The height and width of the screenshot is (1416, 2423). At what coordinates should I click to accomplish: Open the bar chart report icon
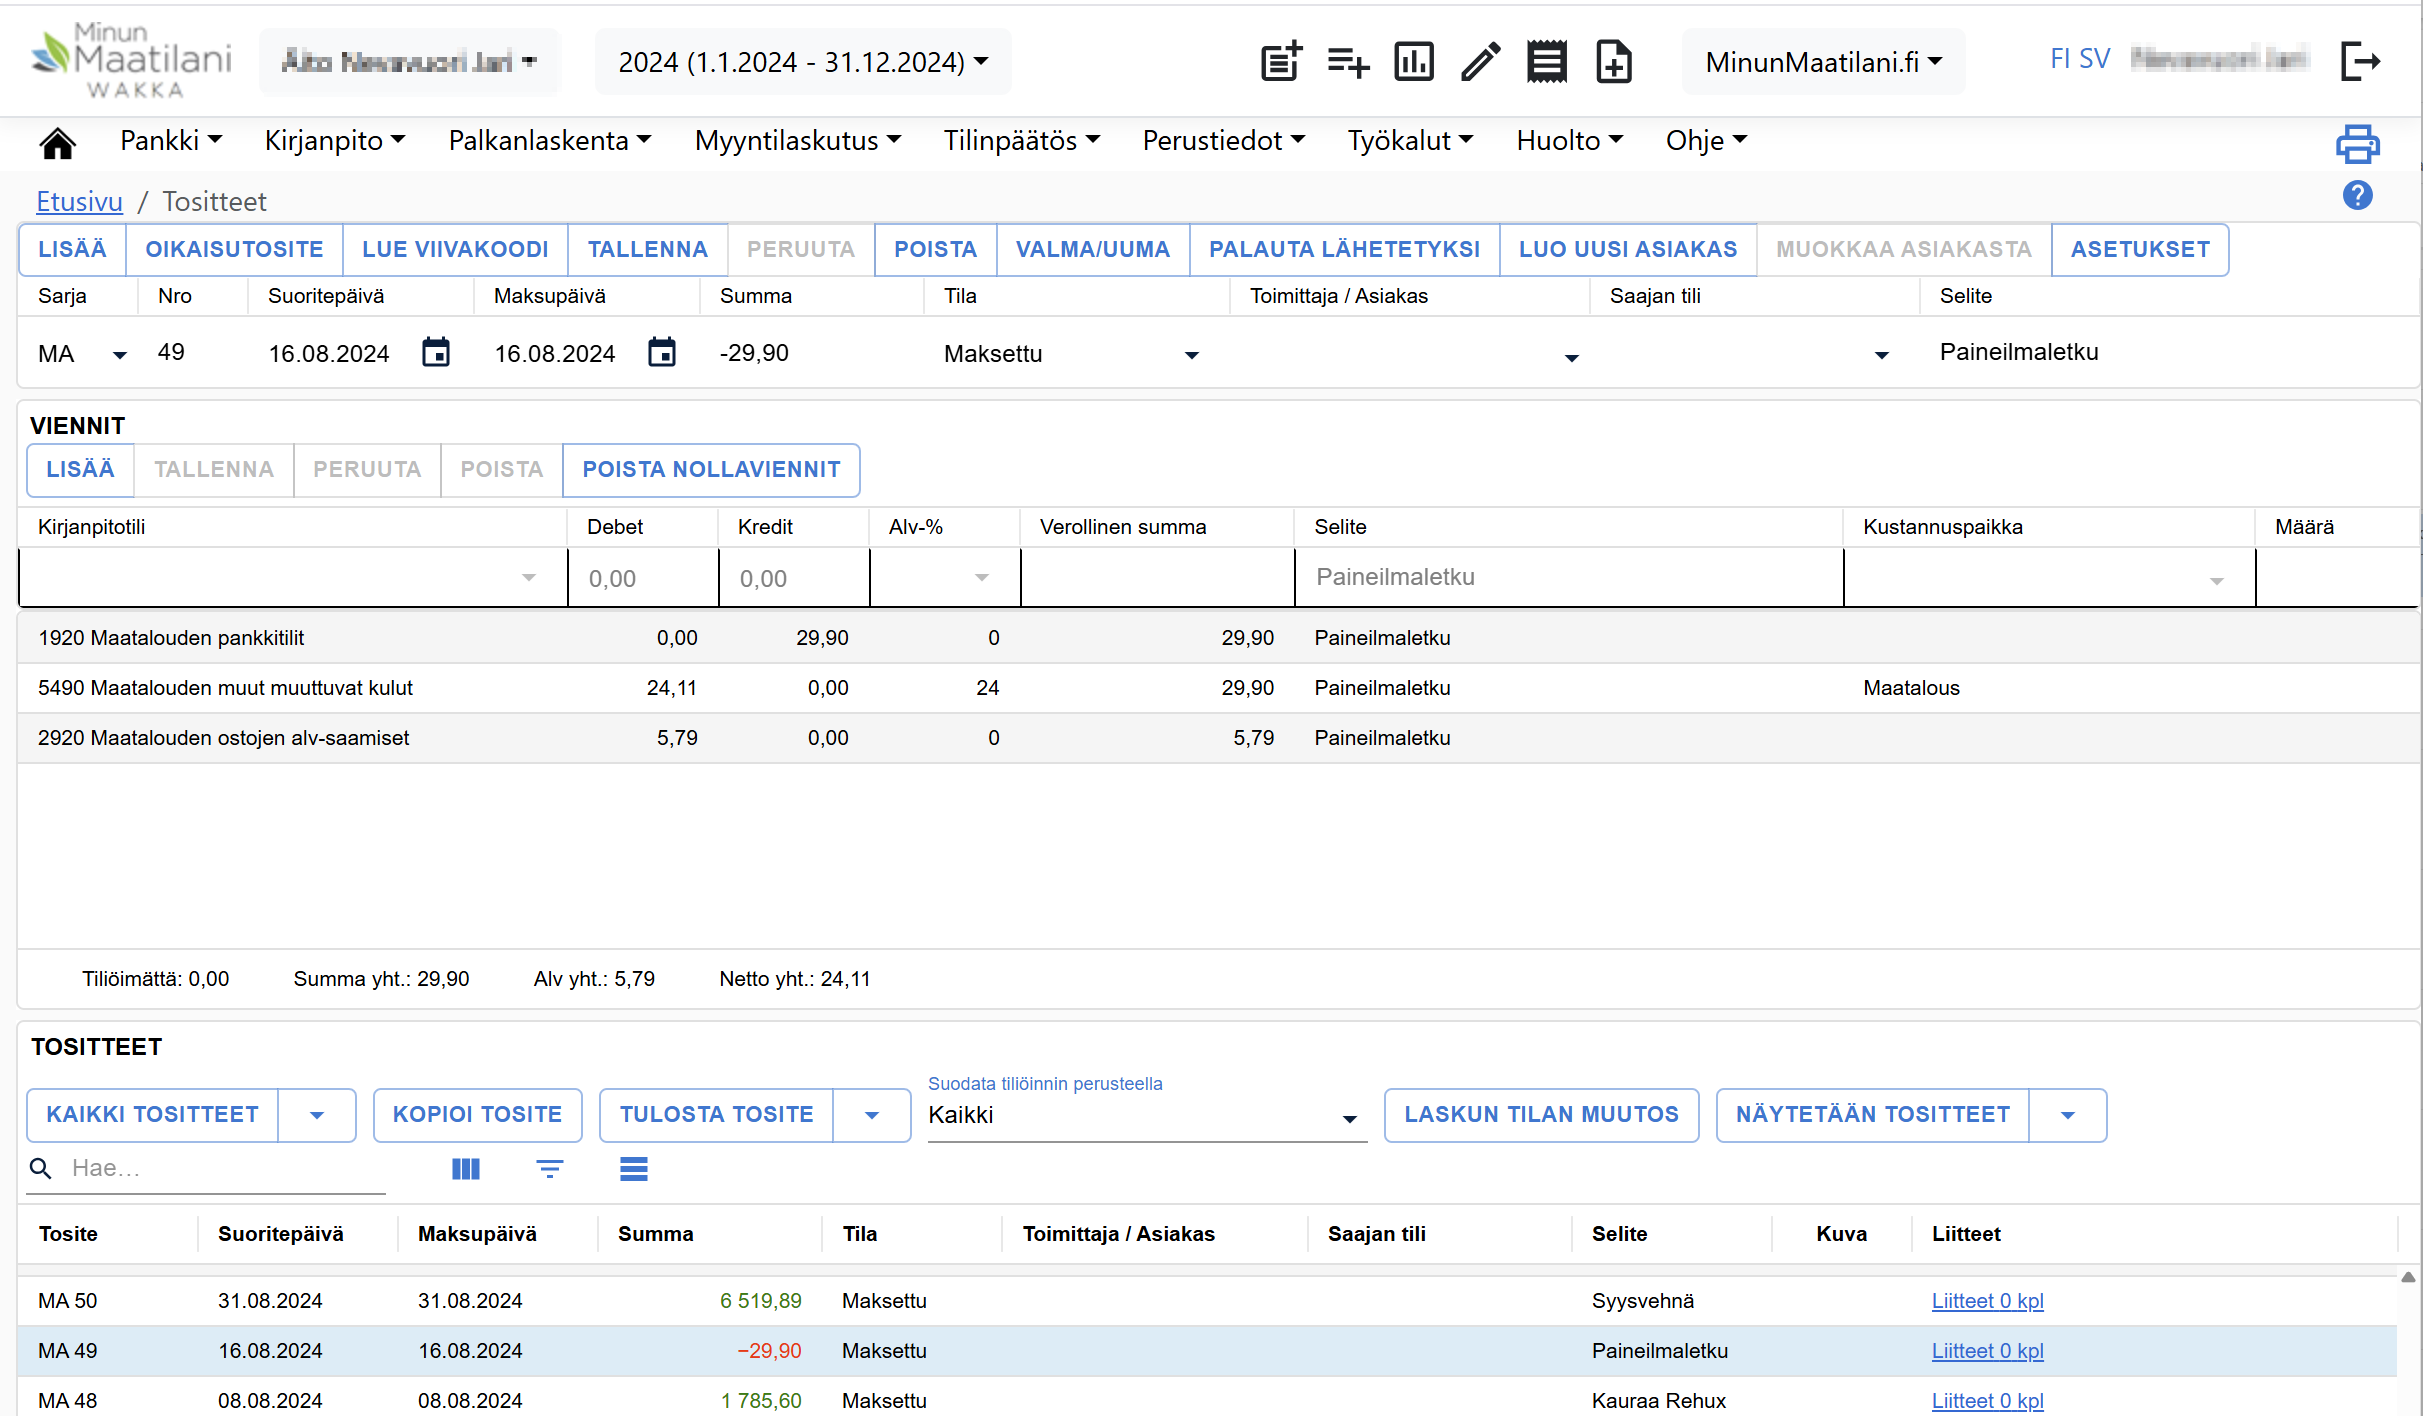click(x=1413, y=62)
